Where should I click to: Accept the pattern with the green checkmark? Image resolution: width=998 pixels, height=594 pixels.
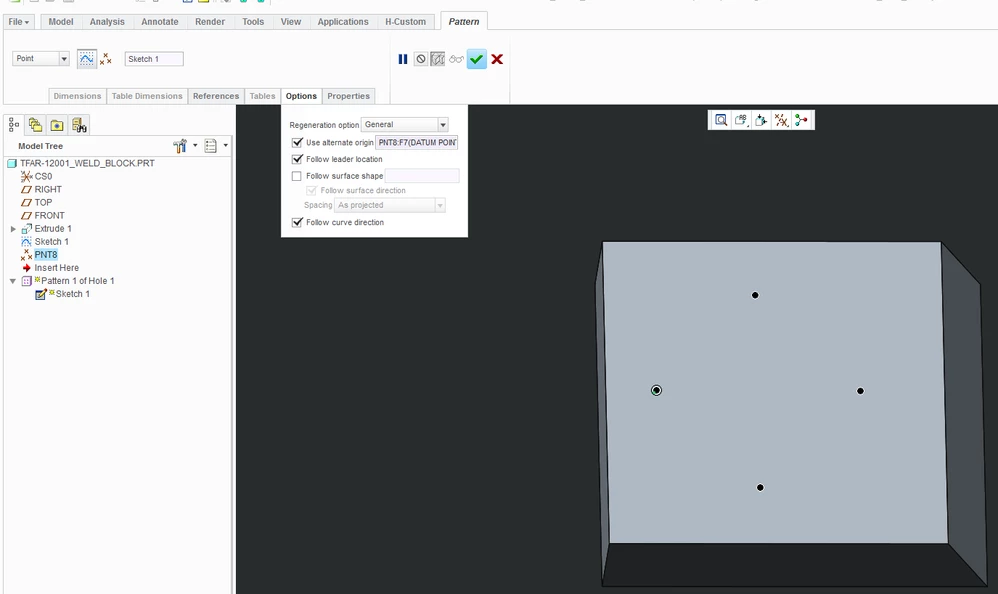point(476,59)
